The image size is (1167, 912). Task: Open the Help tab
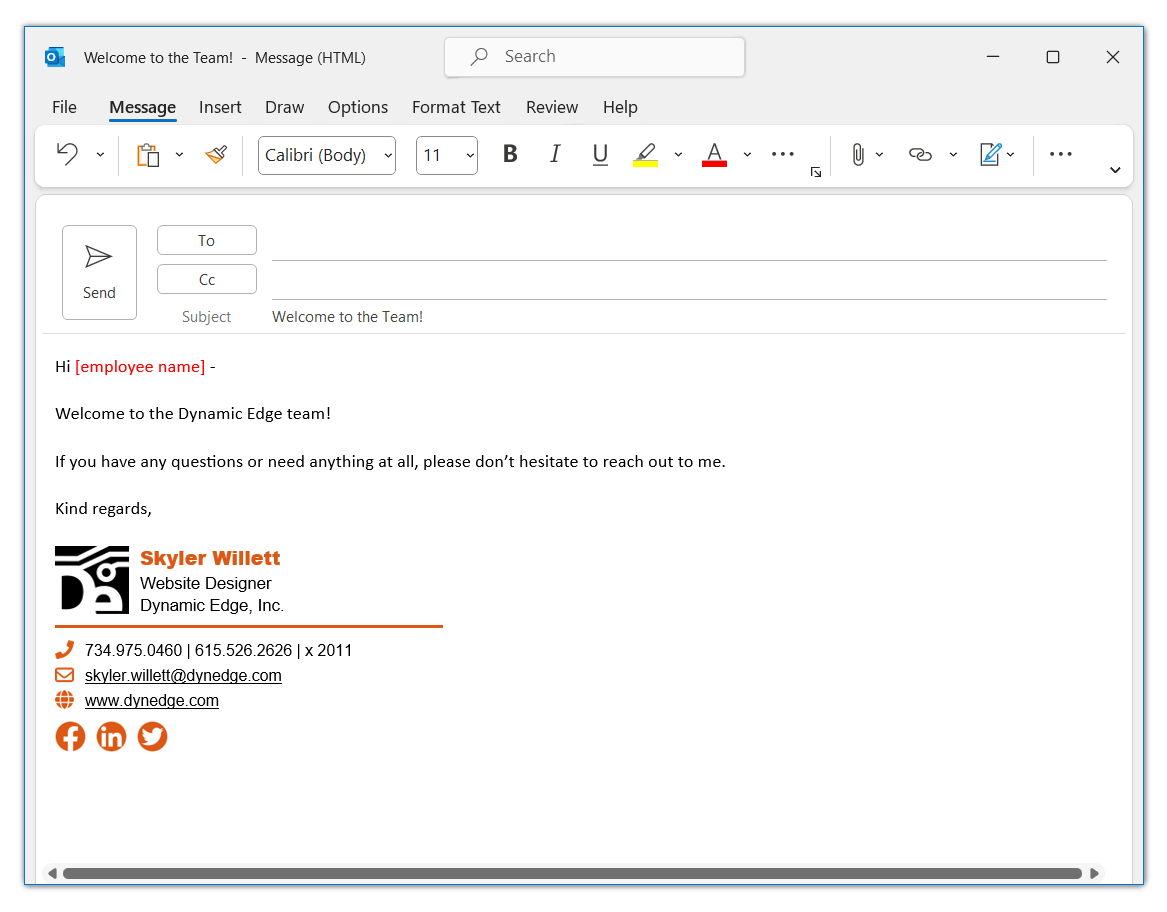coord(620,107)
